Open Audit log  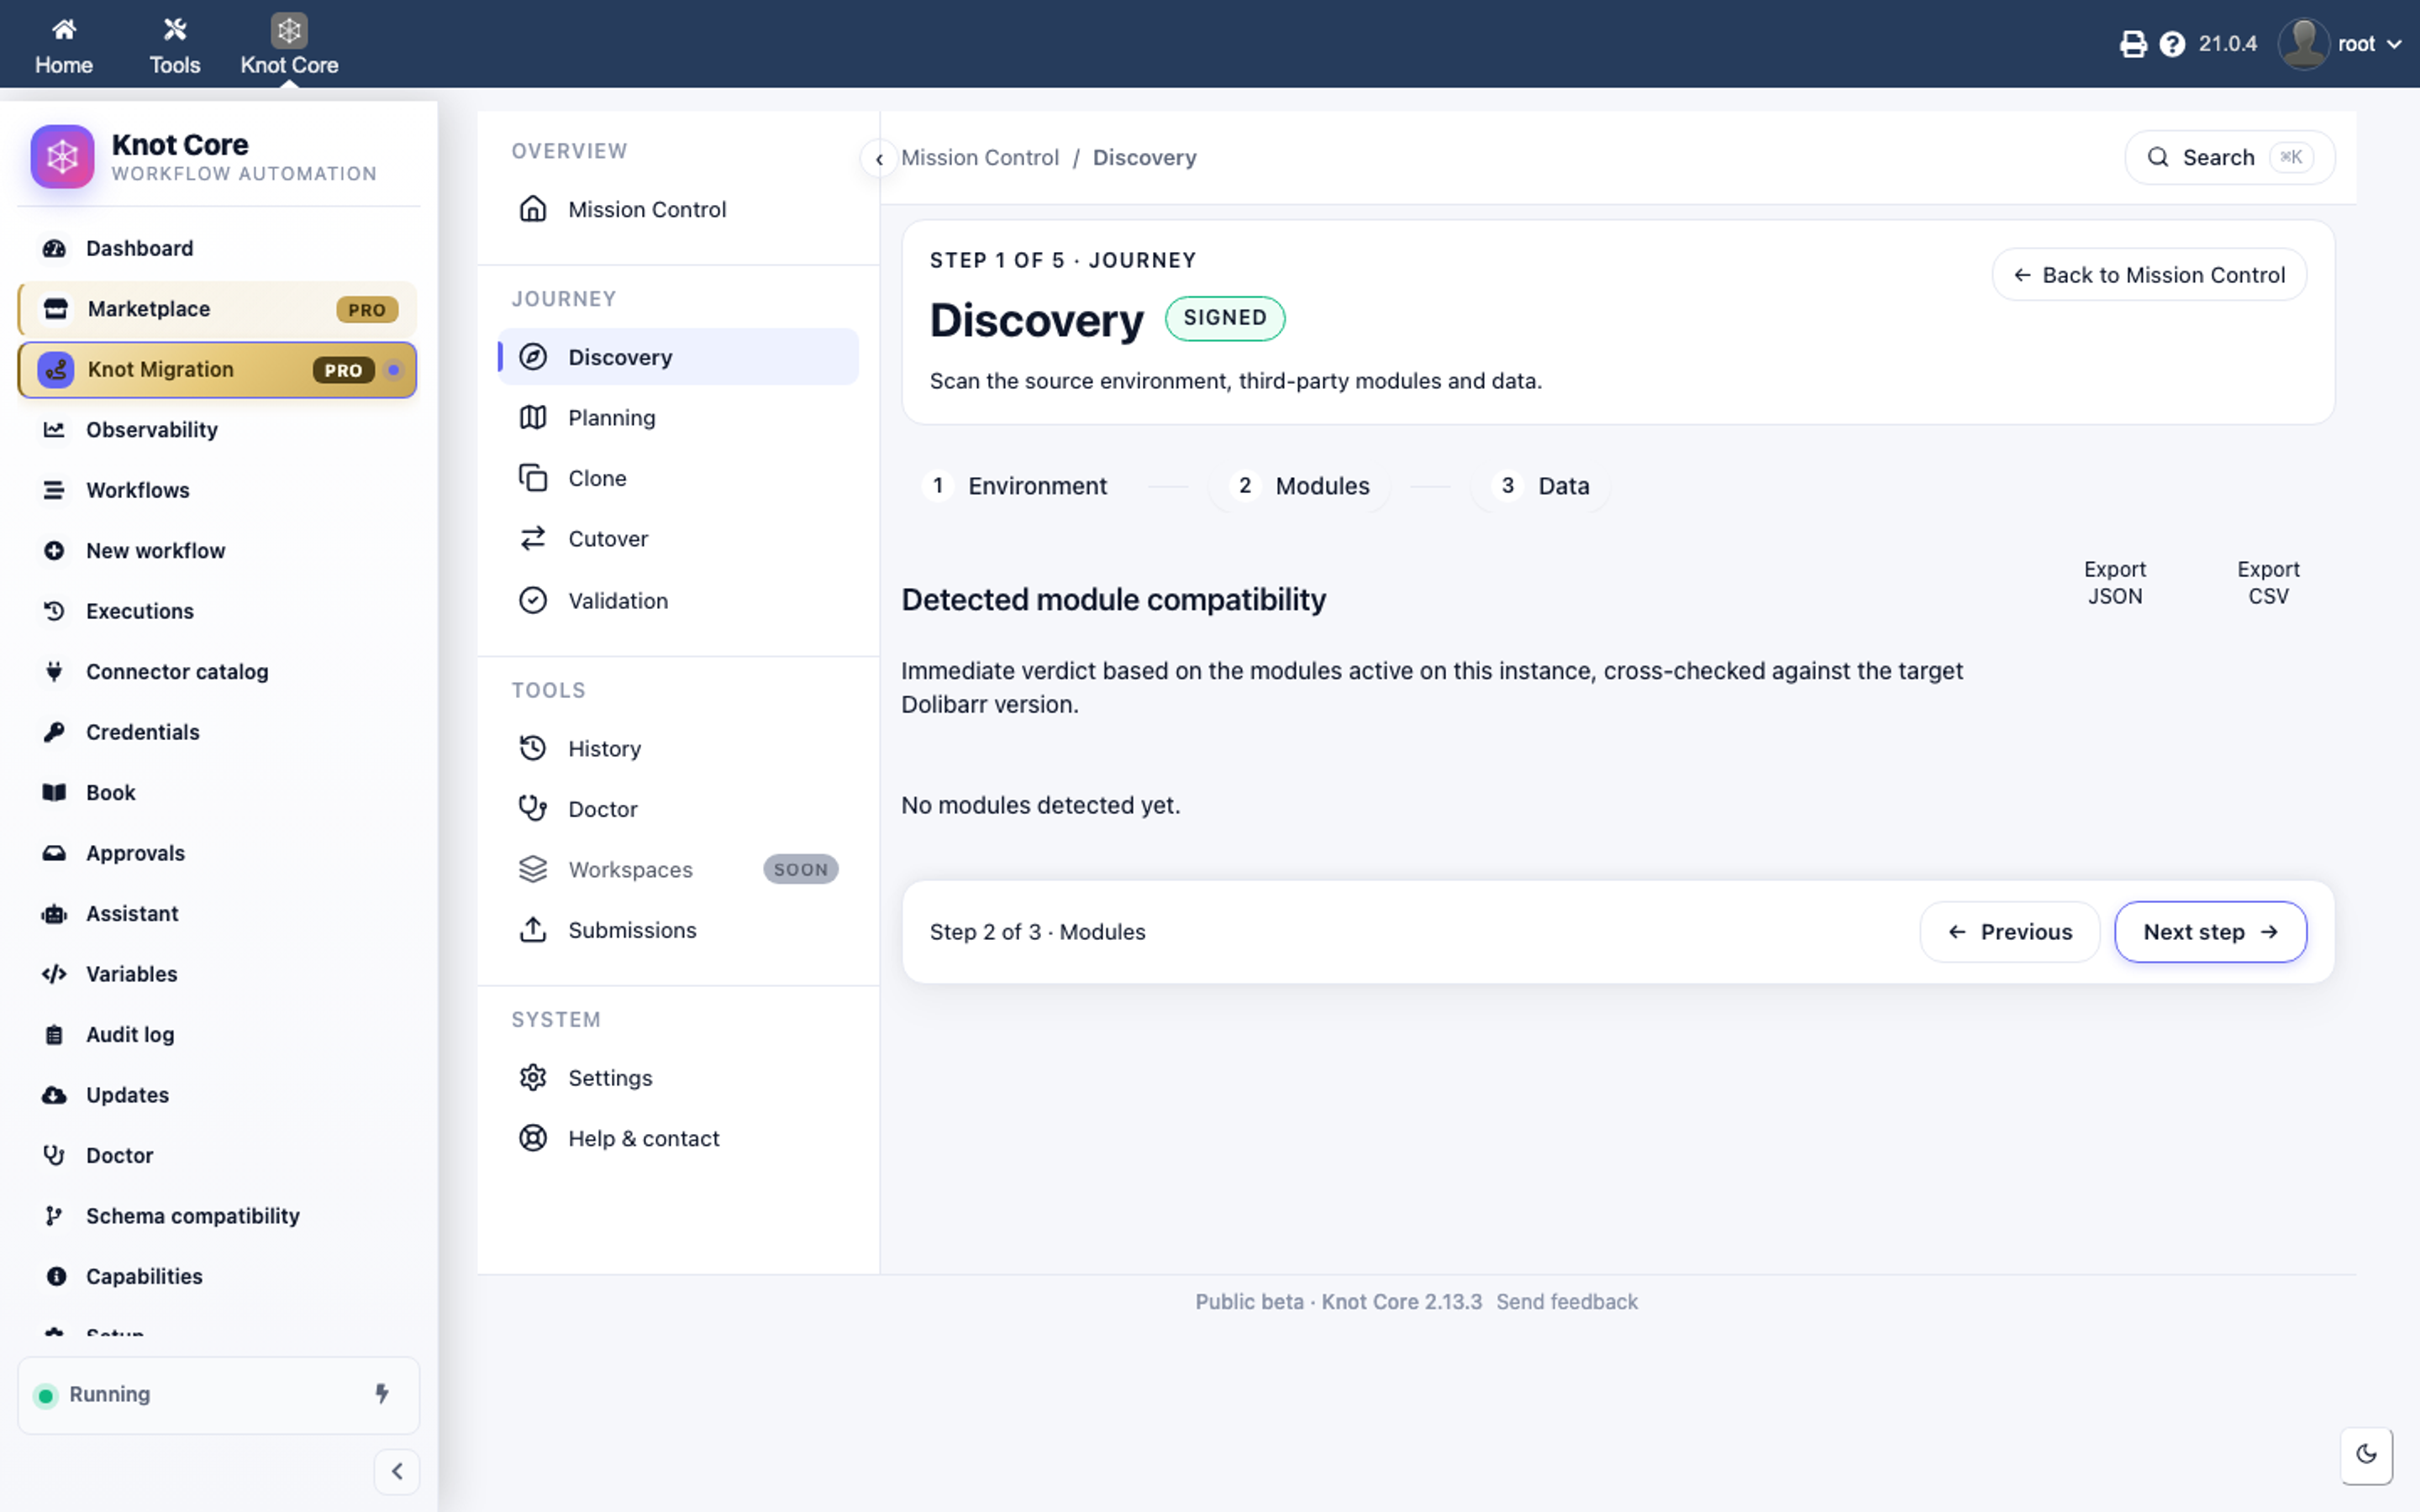218,1035
